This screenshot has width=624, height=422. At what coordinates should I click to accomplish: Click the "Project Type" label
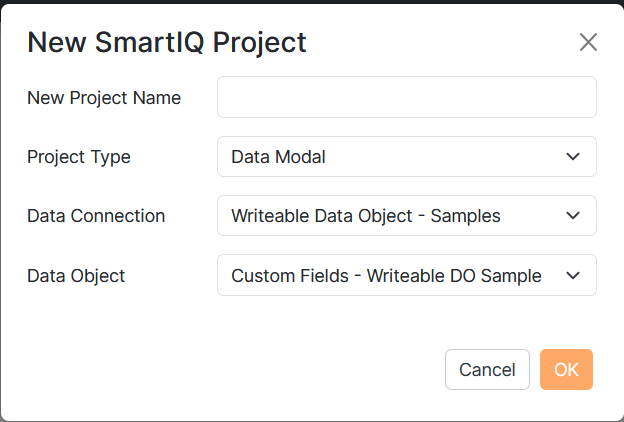pyautogui.click(x=79, y=157)
